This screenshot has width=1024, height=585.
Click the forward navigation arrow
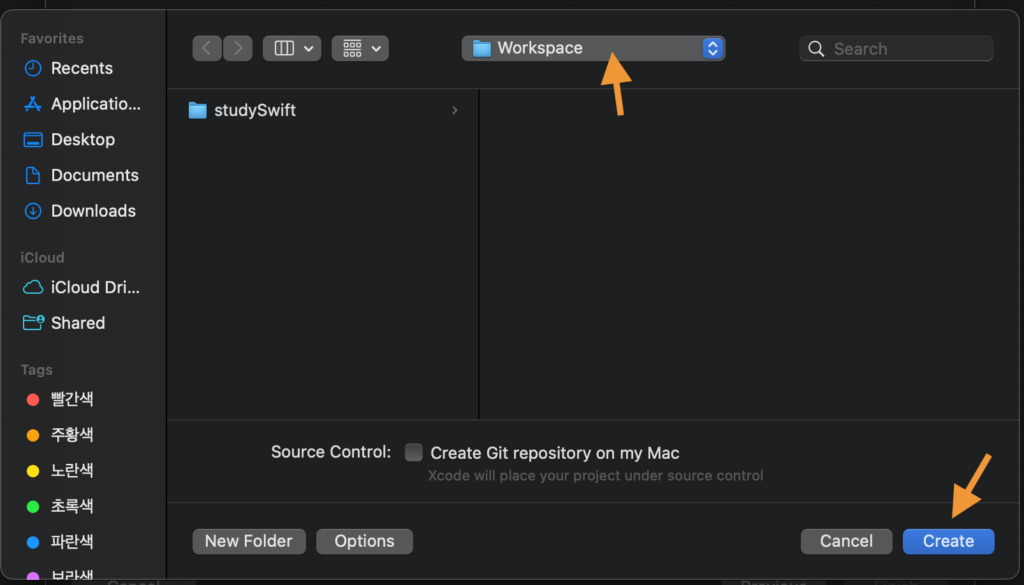238,48
